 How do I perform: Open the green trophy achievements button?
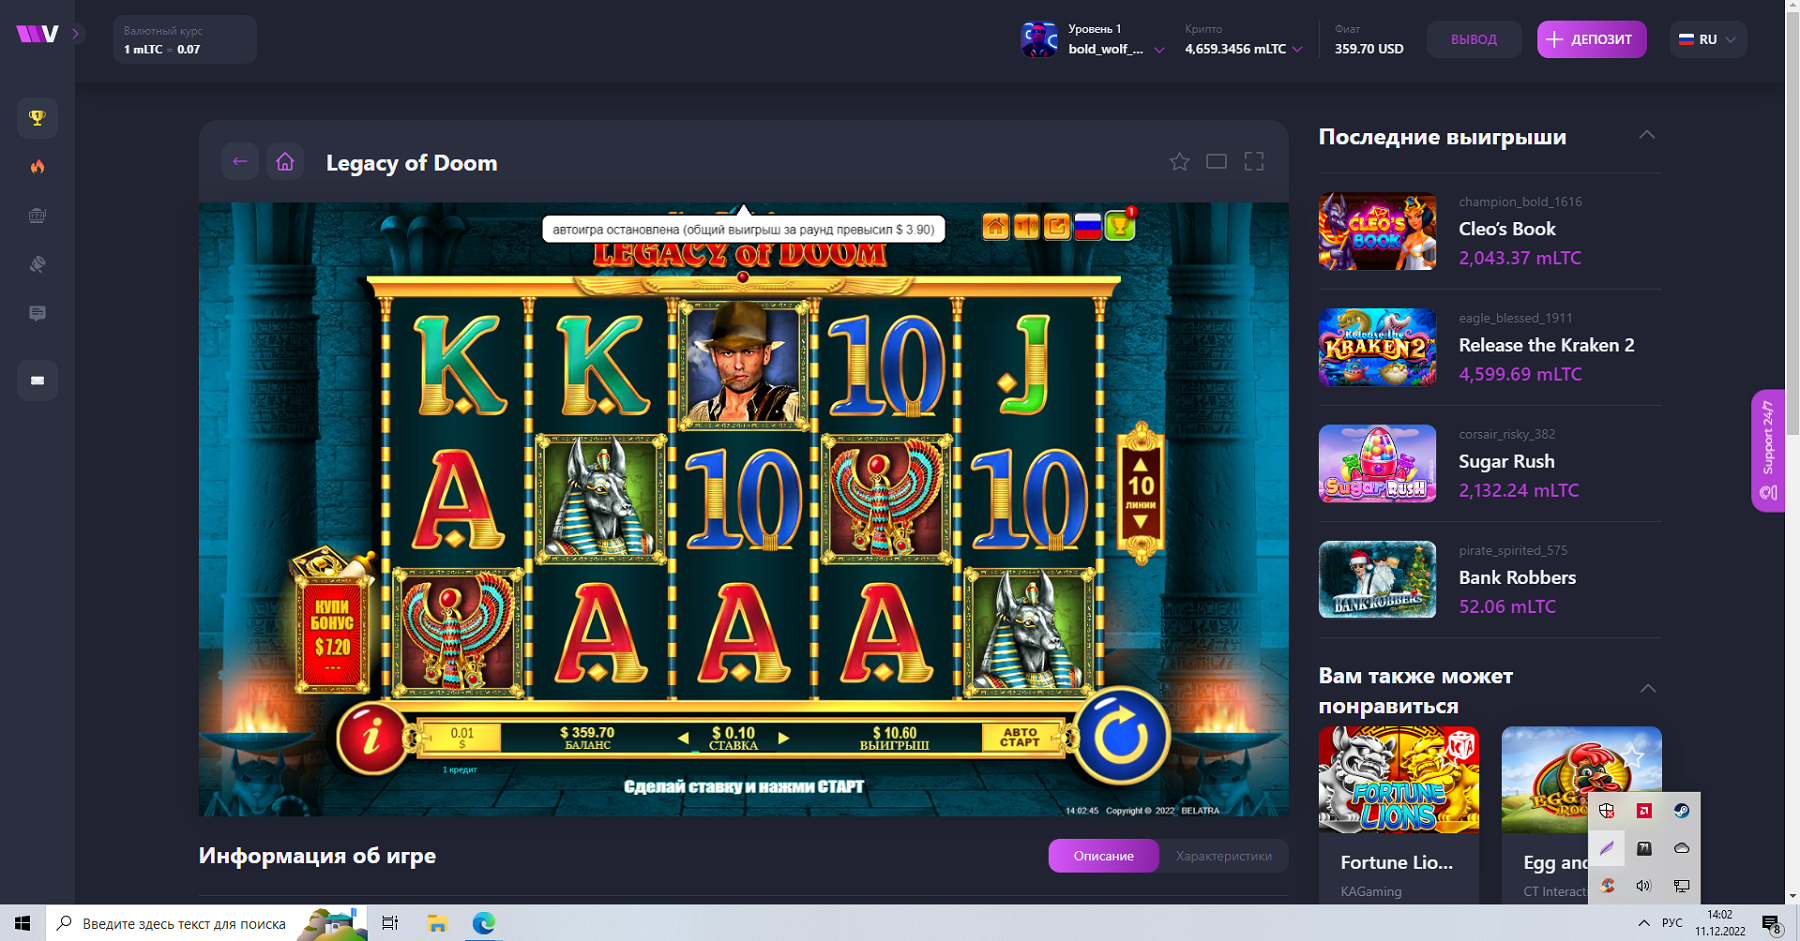click(x=1120, y=226)
